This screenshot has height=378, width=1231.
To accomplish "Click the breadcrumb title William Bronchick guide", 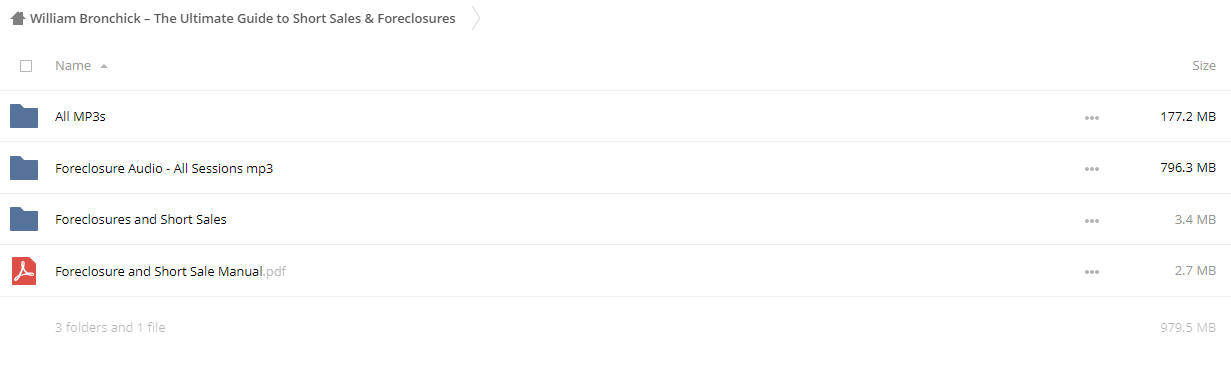I will pyautogui.click(x=243, y=18).
